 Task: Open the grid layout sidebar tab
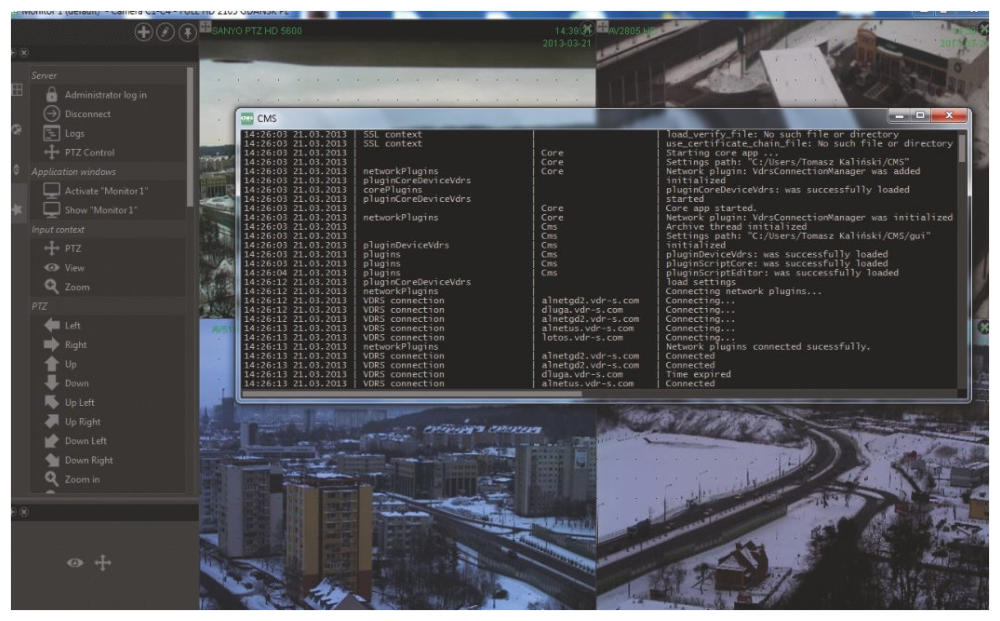point(16,91)
